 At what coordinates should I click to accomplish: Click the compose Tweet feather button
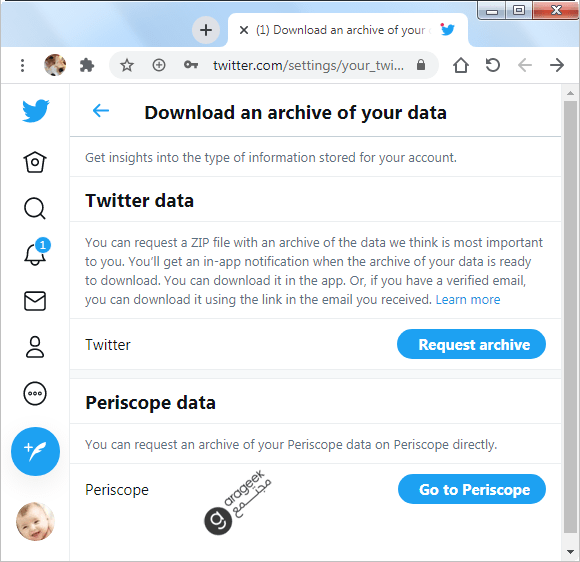tap(36, 451)
